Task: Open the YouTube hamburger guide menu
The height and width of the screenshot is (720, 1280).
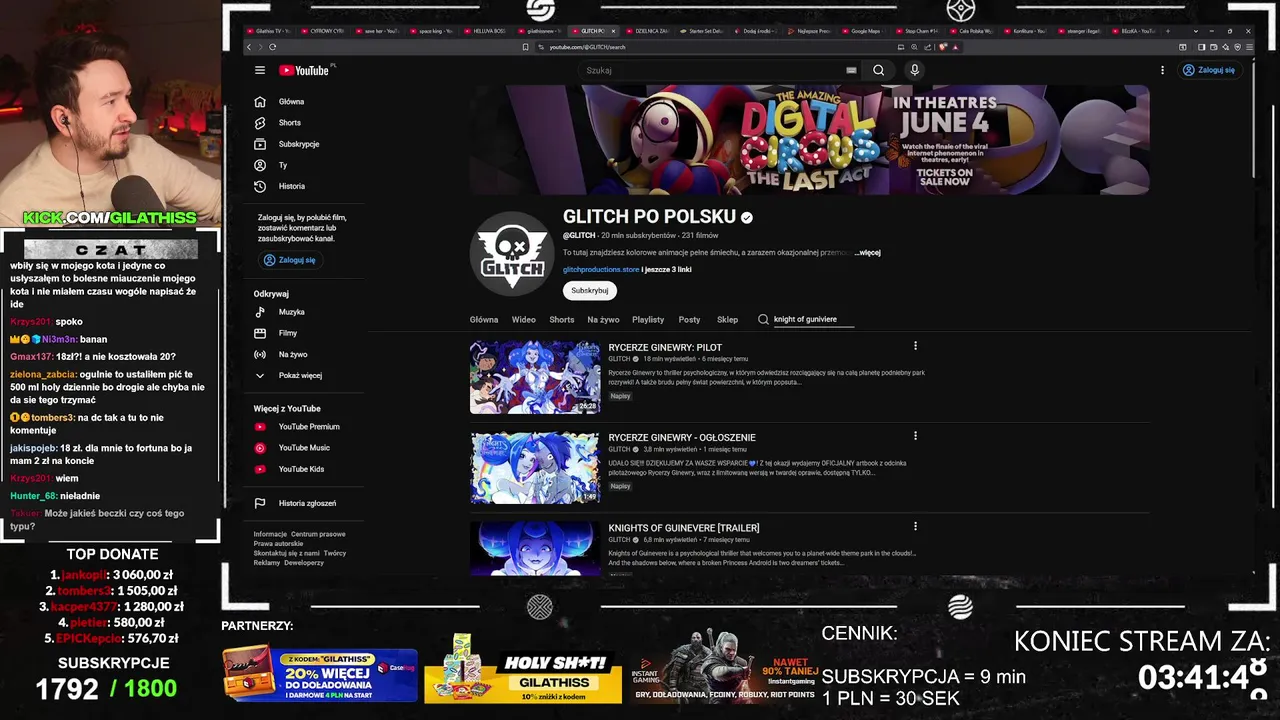Action: pyautogui.click(x=260, y=70)
